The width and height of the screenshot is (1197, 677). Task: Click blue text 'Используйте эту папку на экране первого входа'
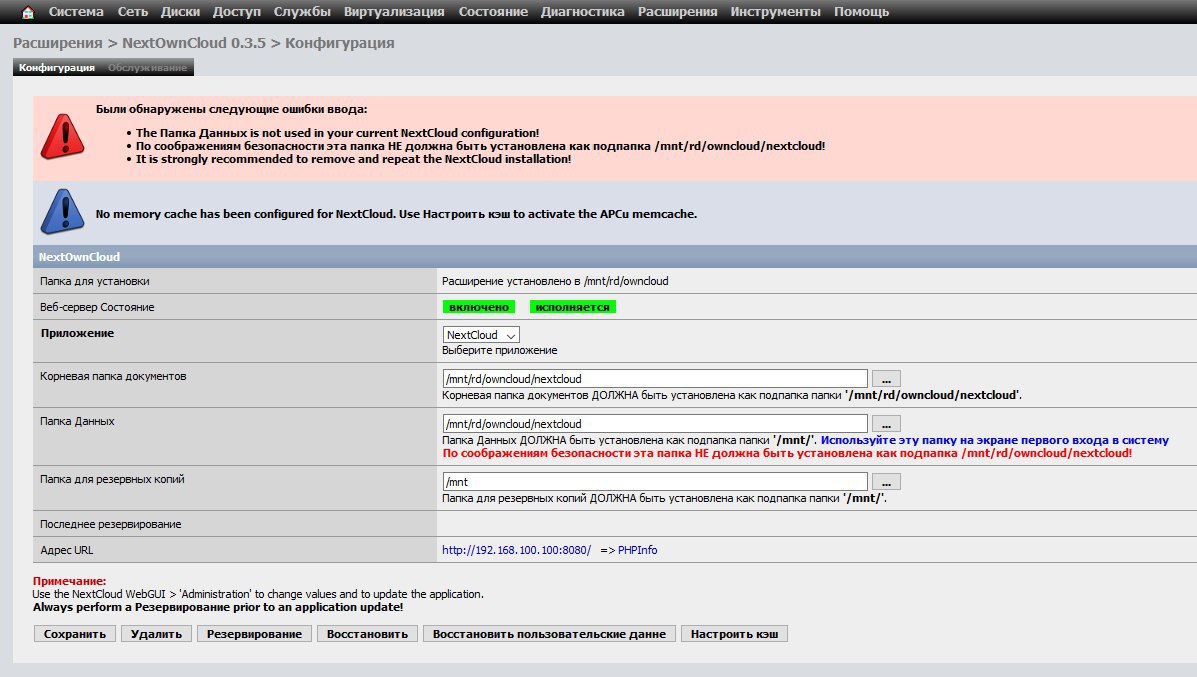tap(995, 440)
